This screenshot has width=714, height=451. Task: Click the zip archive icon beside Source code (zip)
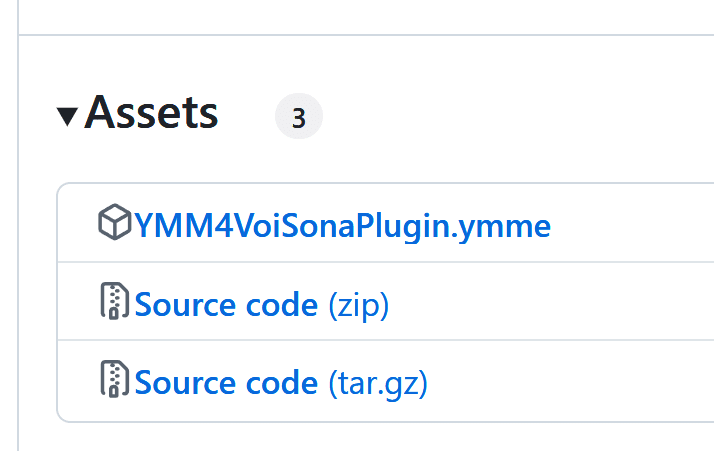pyautogui.click(x=116, y=302)
